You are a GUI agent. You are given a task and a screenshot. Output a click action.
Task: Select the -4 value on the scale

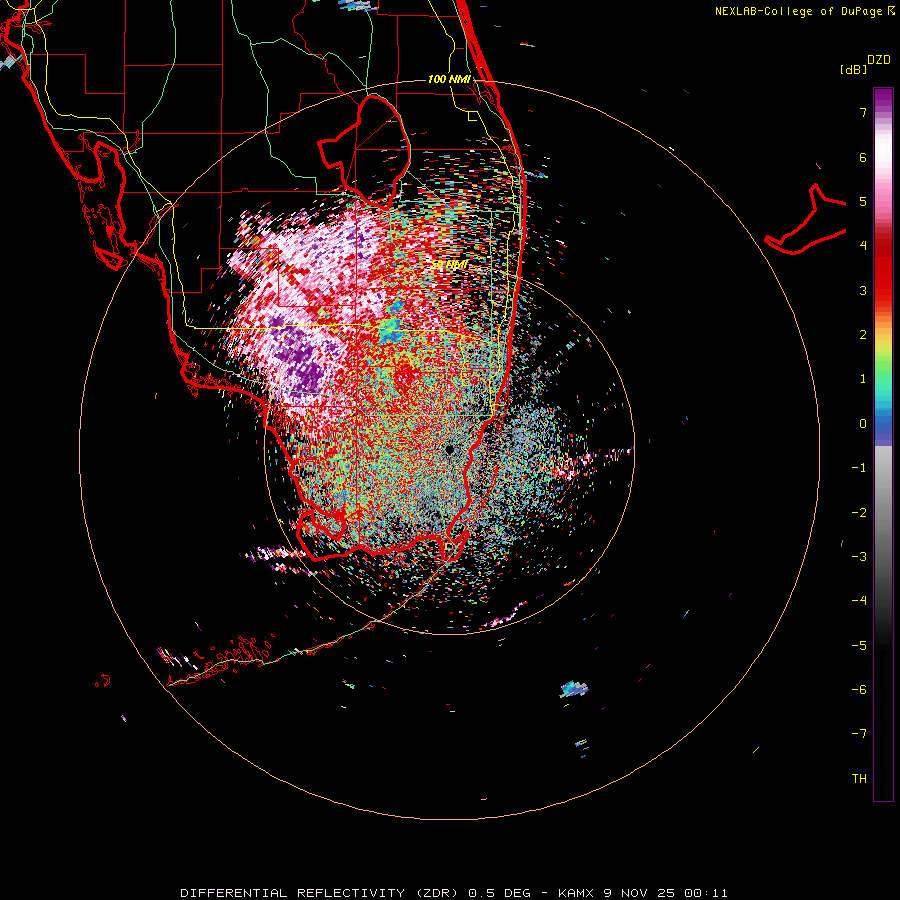pyautogui.click(x=859, y=601)
